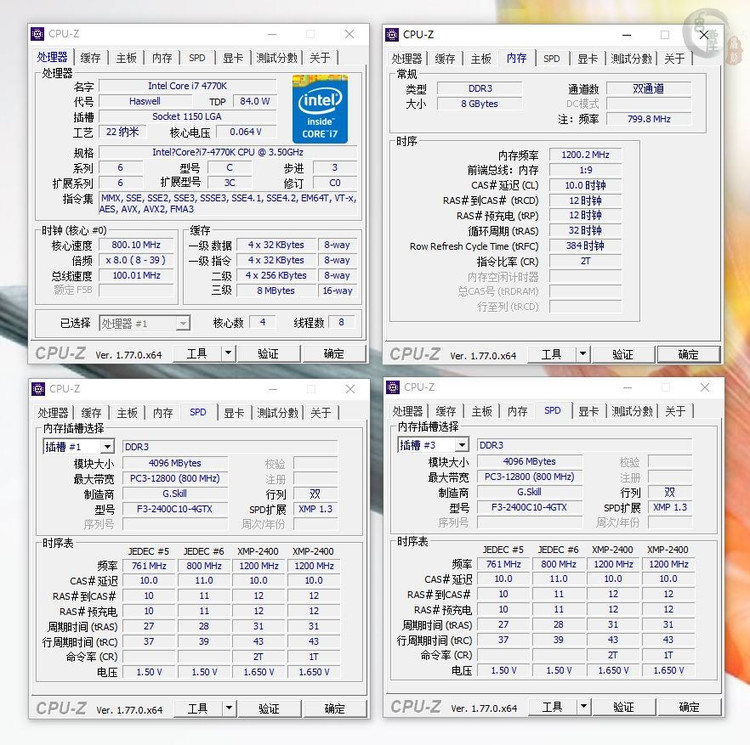This screenshot has height=745, width=750.
Task: Click 工具 button in top-right memory window
Action: click(551, 354)
